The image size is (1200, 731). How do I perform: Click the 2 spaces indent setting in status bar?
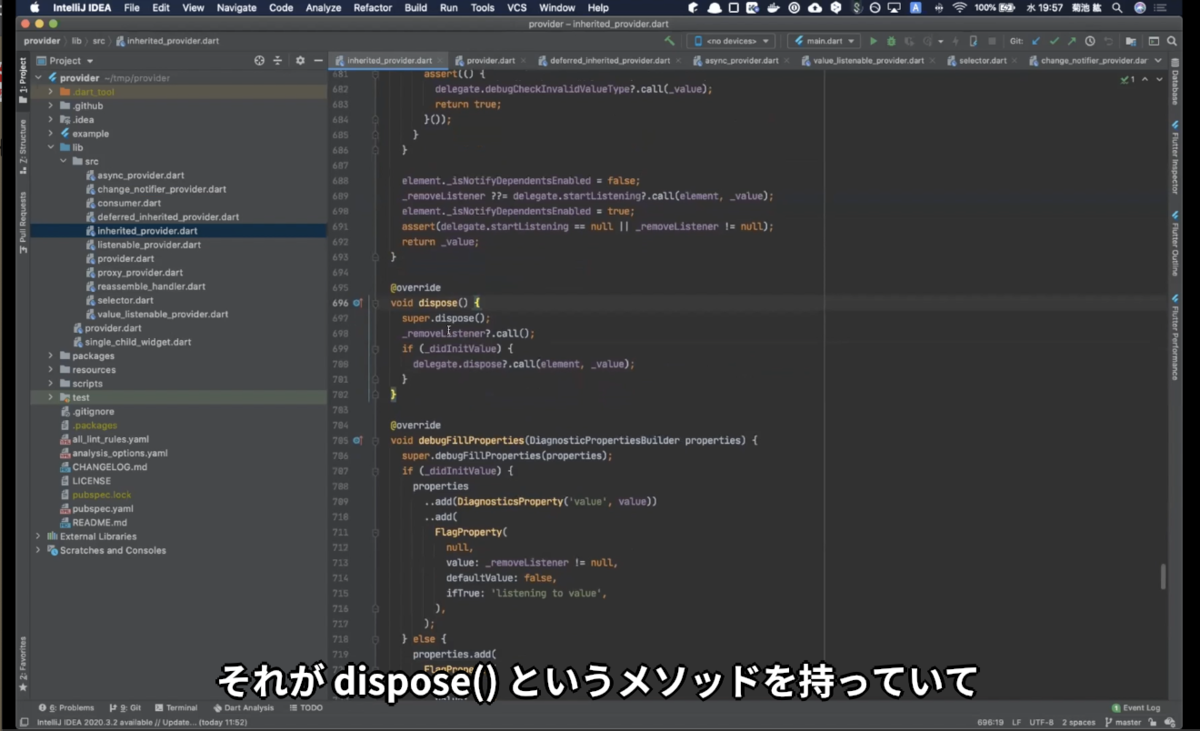[1078, 722]
